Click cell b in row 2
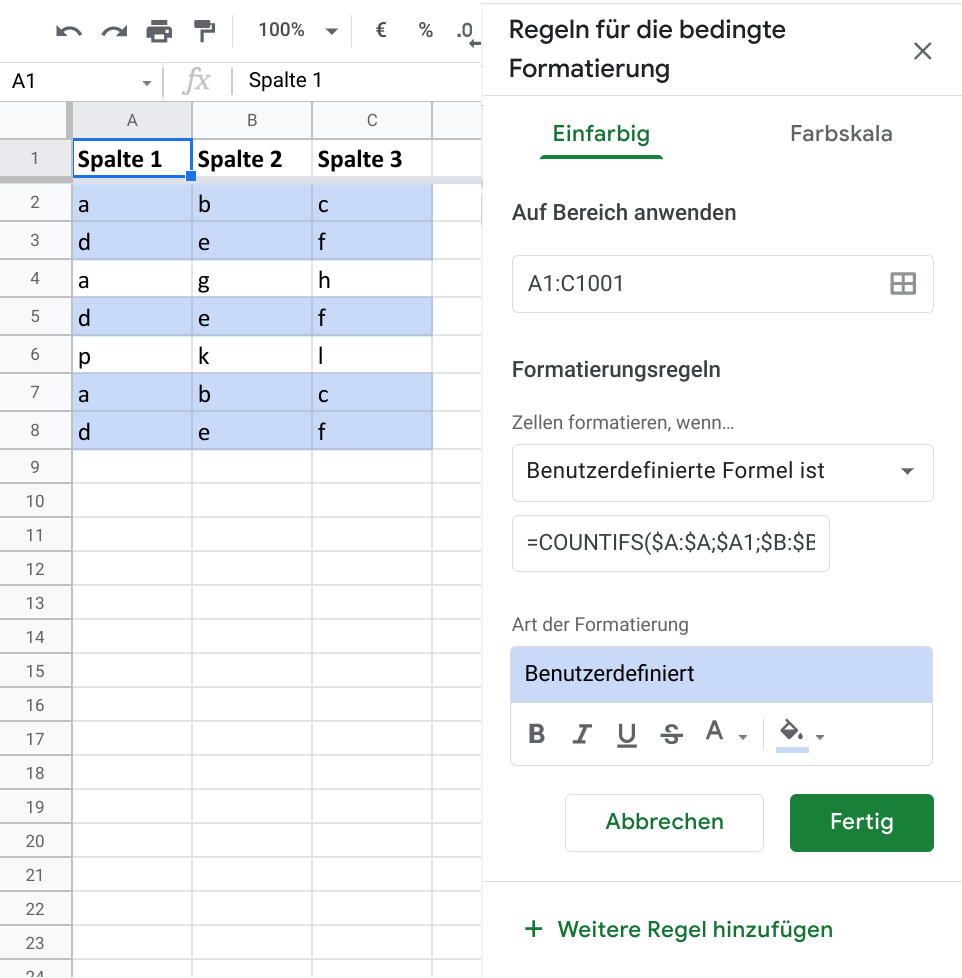The height and width of the screenshot is (978, 962). click(x=252, y=203)
